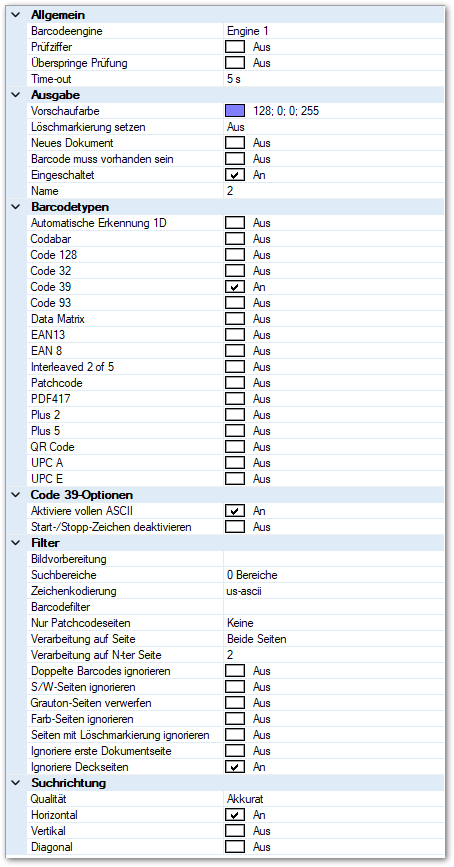Uncheck Ignoriere Deckseiten checkbox
Screen dimensions: 454x867
click(x=235, y=767)
